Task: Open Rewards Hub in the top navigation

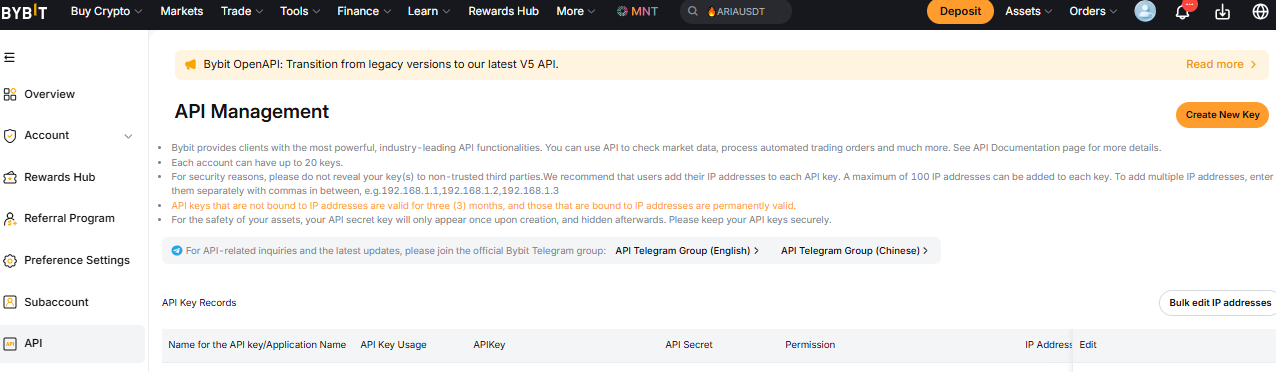Action: pyautogui.click(x=503, y=12)
